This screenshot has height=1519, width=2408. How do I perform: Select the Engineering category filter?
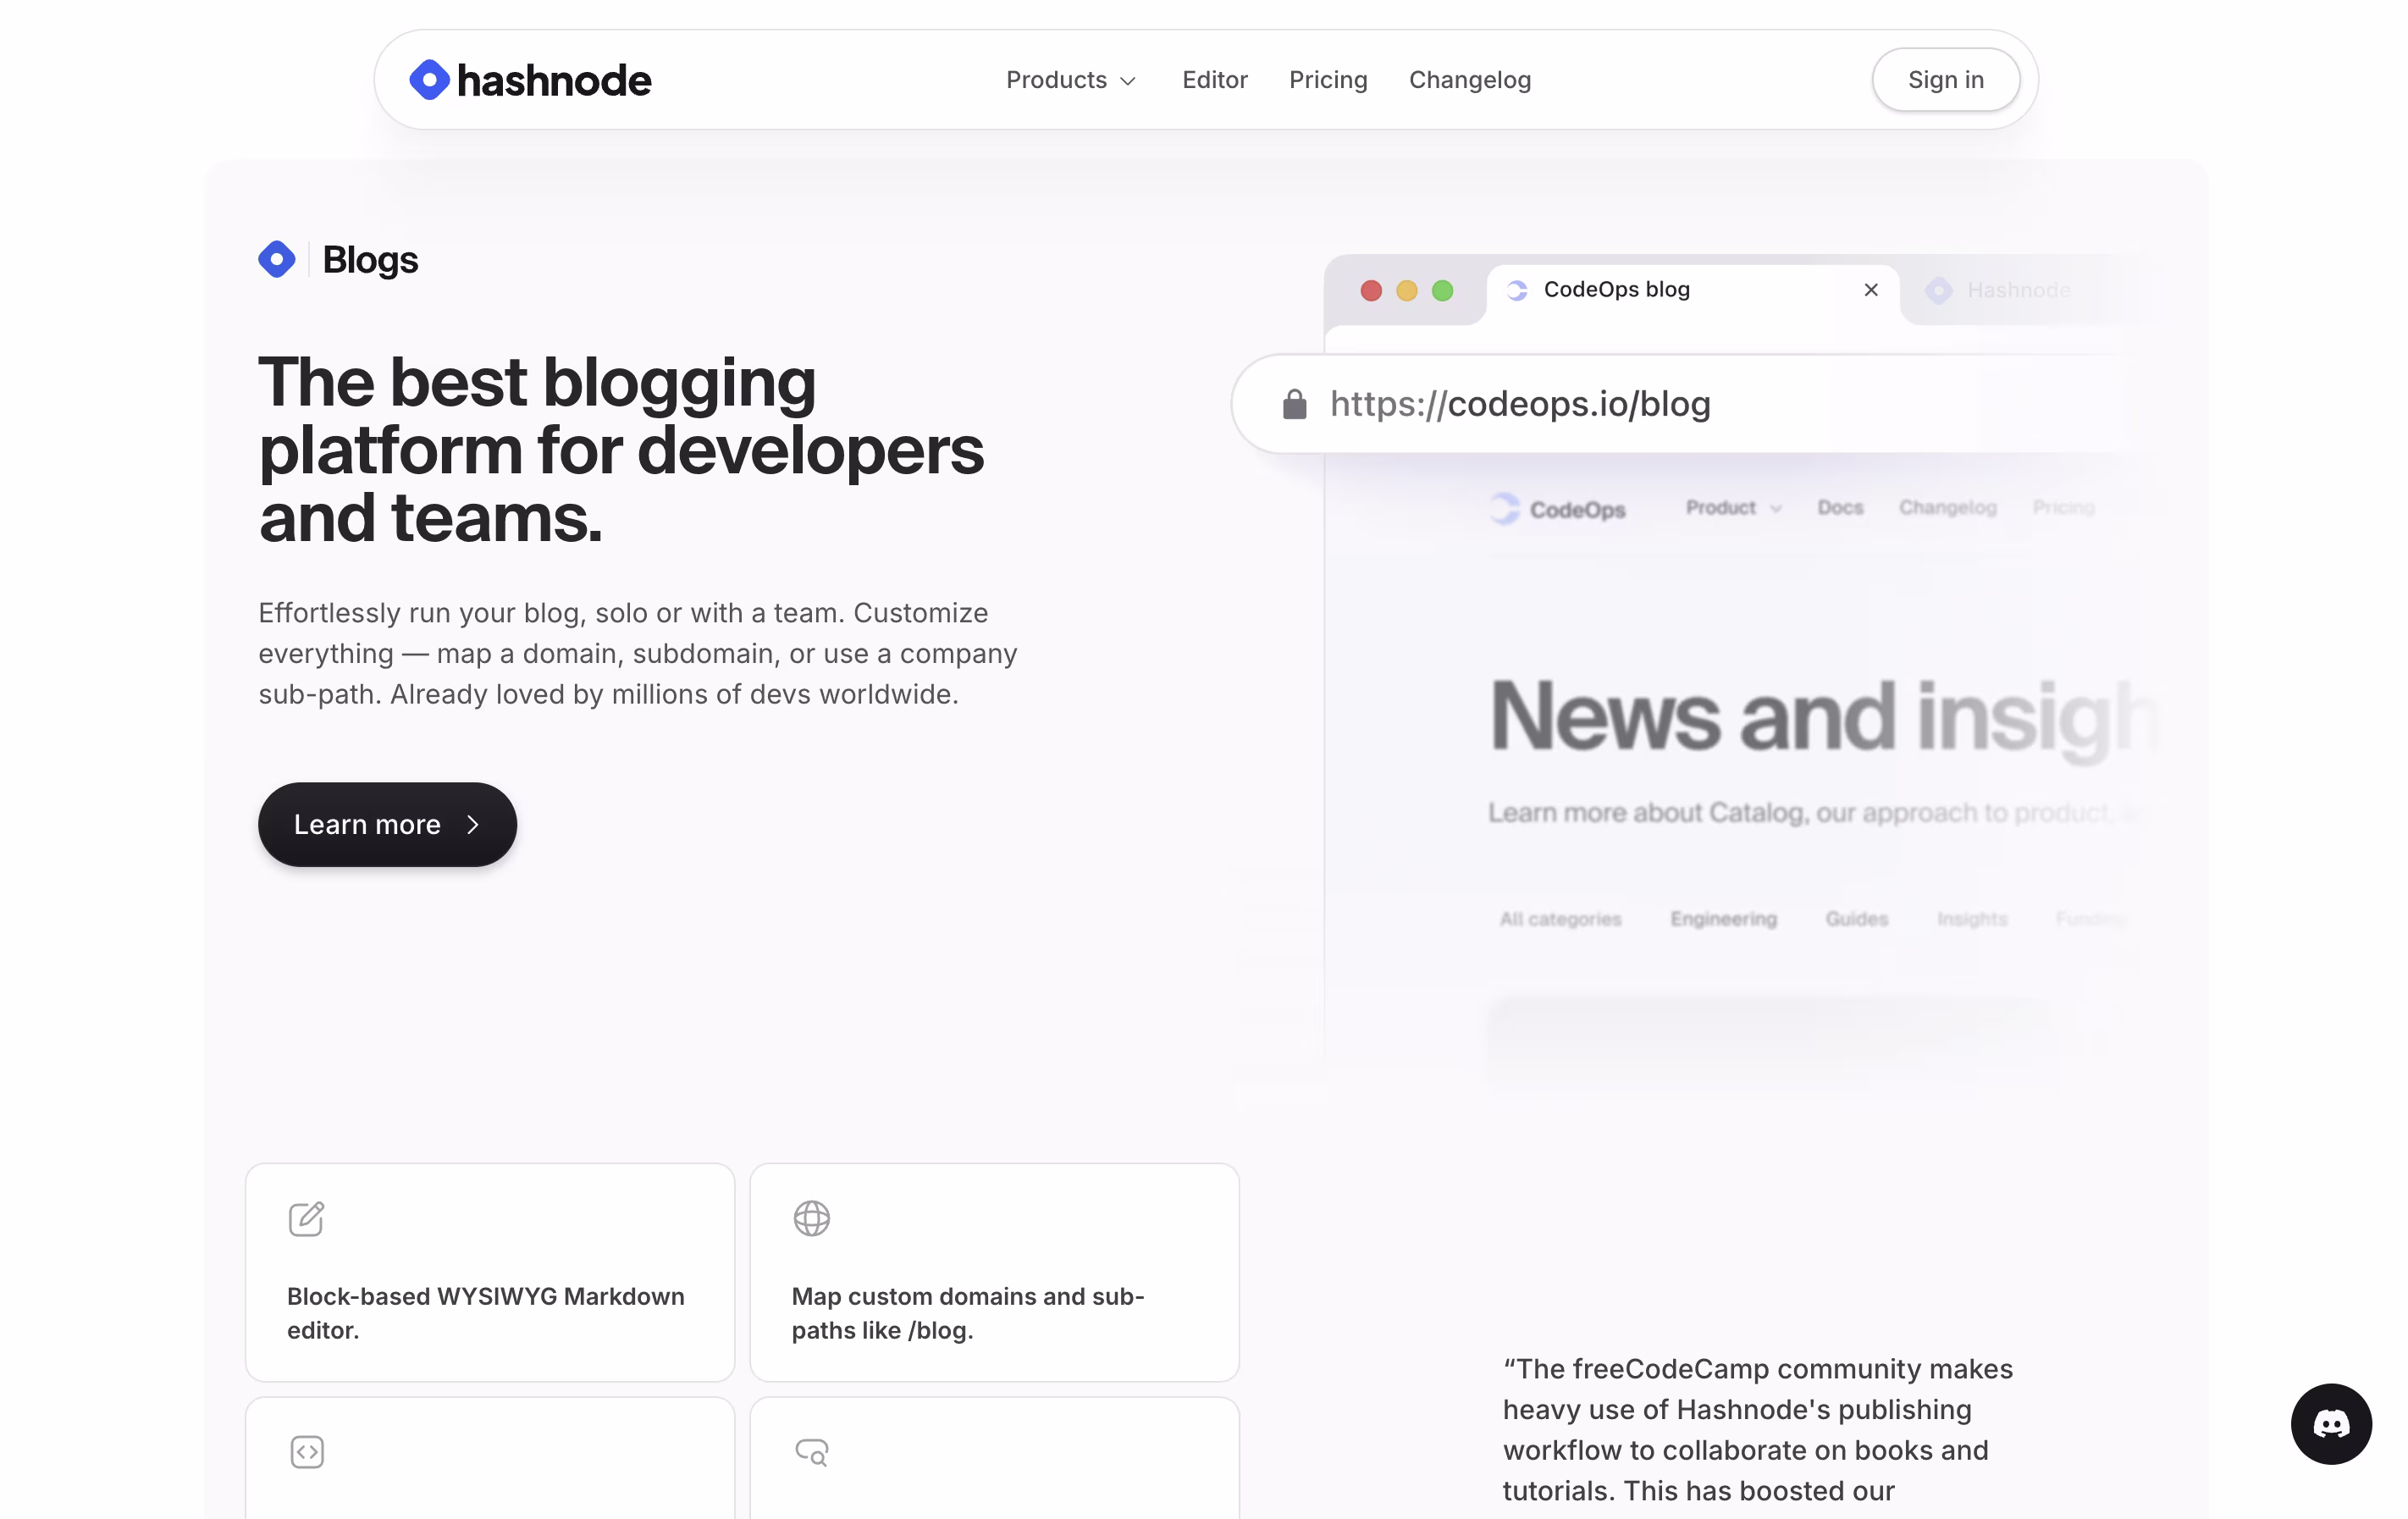pyautogui.click(x=1723, y=918)
